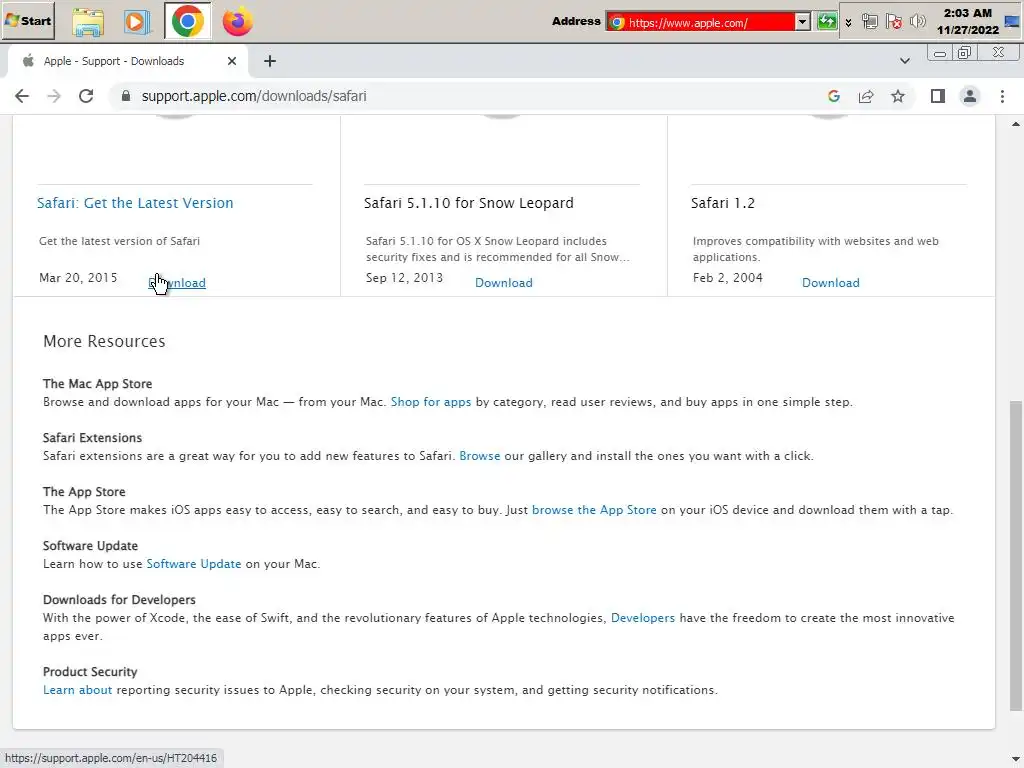The width and height of the screenshot is (1024, 768).
Task: Download Safari 1.2
Action: coord(831,283)
